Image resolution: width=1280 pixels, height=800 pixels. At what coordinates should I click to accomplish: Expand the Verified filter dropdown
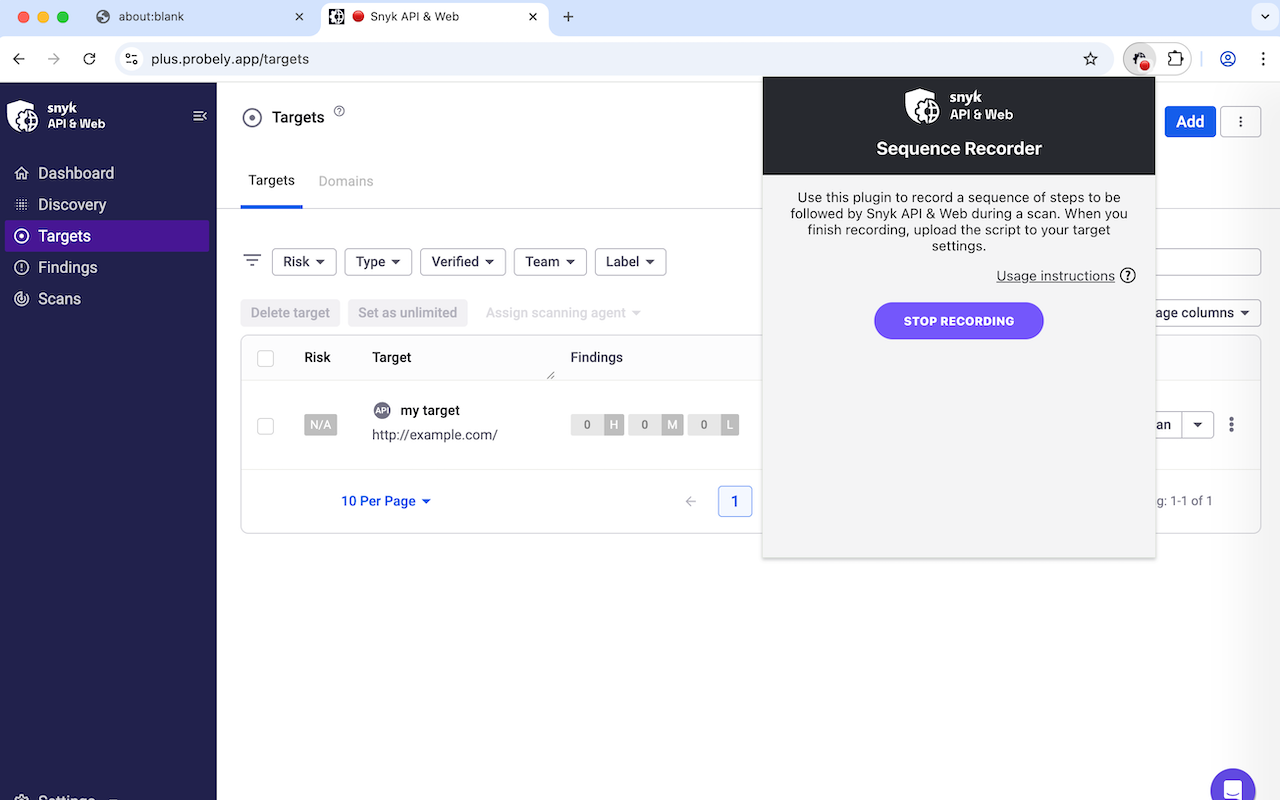click(463, 262)
